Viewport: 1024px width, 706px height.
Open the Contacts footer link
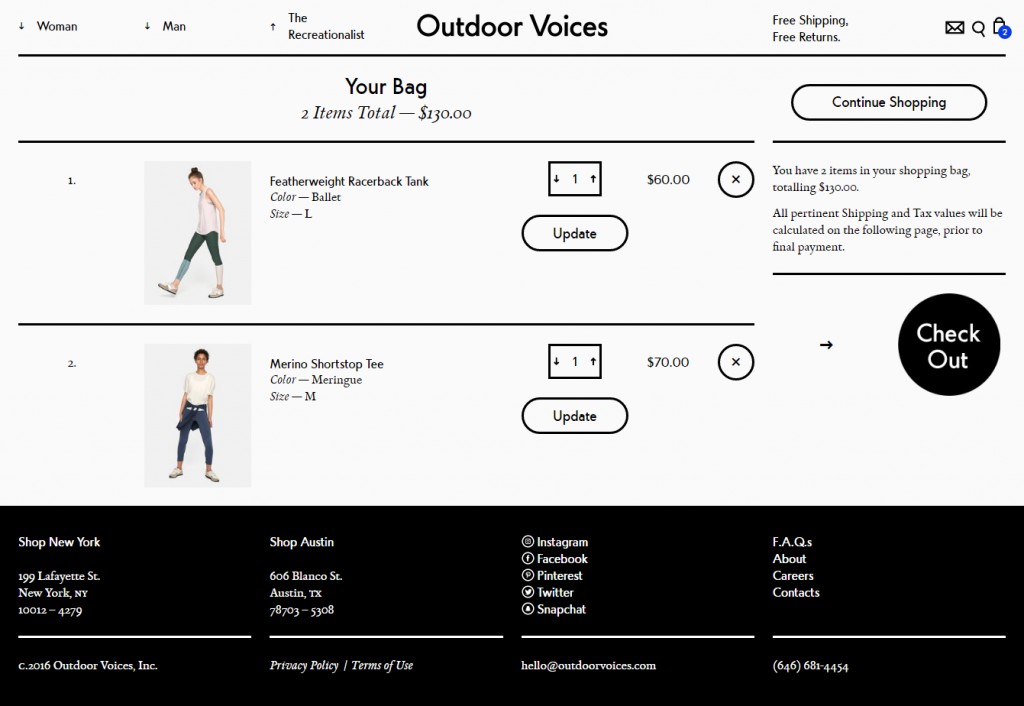tap(795, 592)
